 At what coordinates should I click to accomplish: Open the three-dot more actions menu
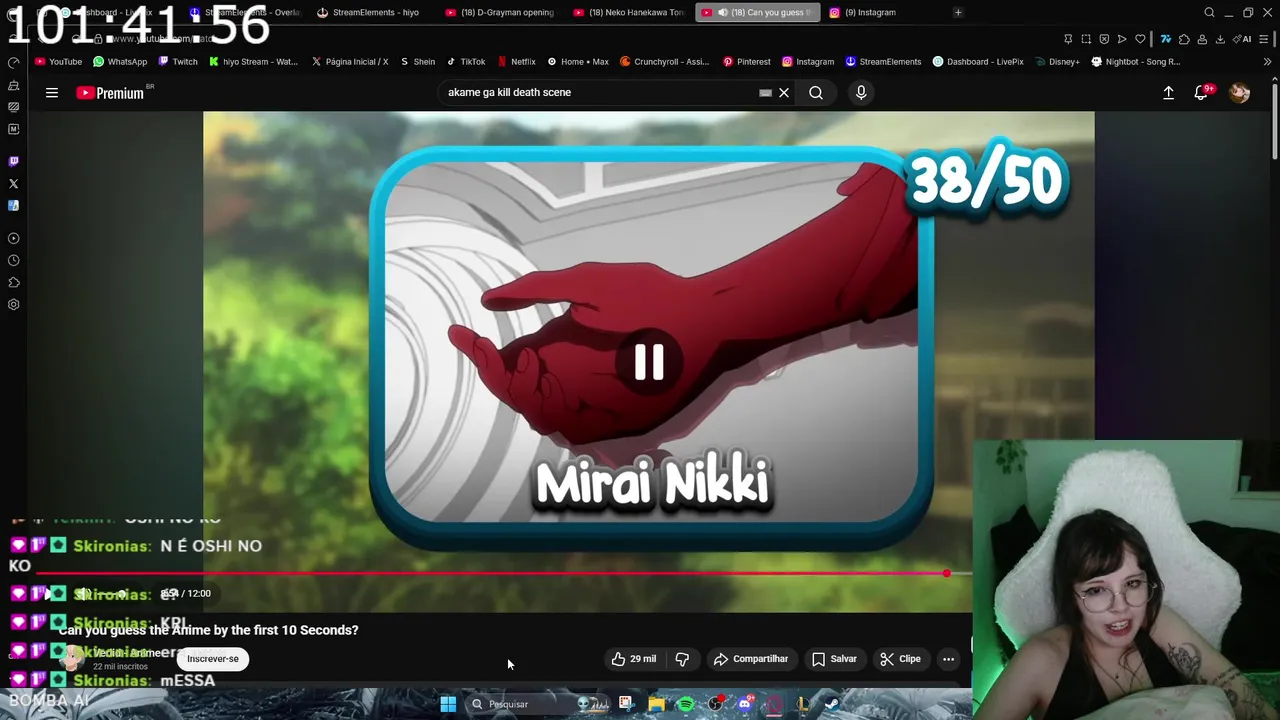pyautogui.click(x=948, y=659)
